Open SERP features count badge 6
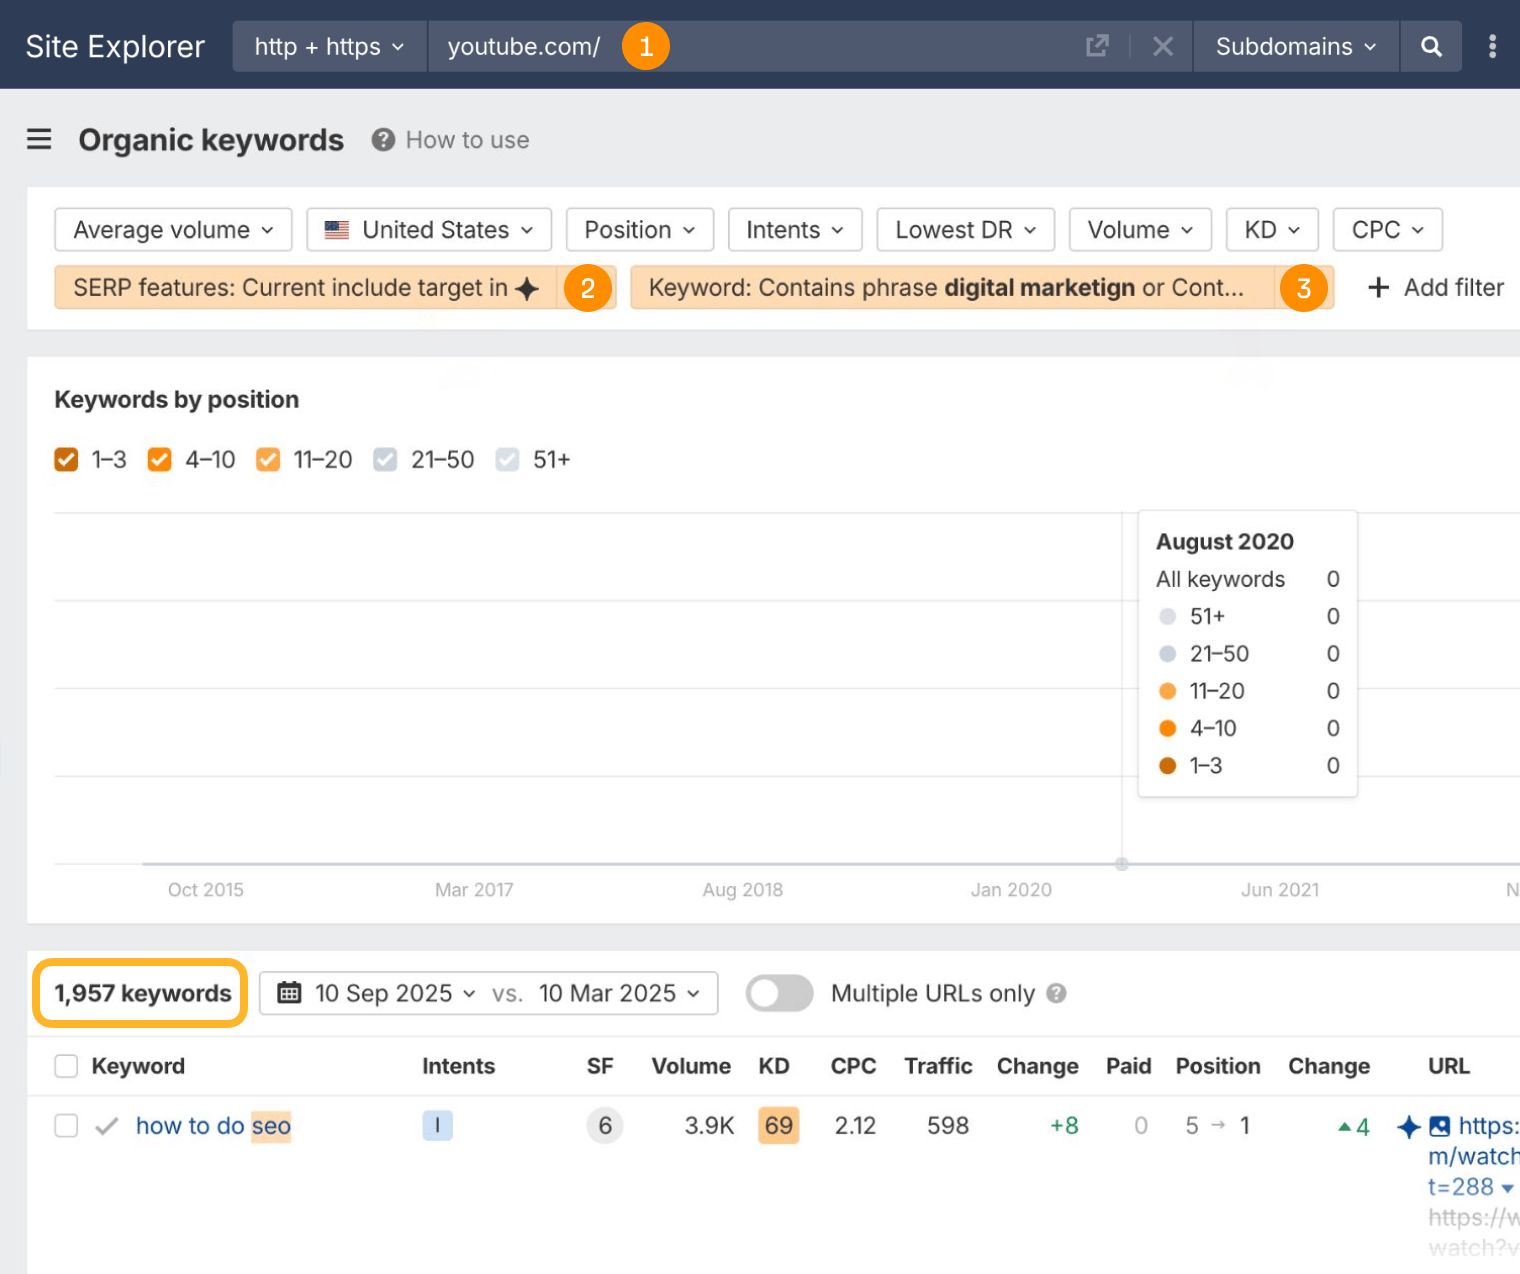The image size is (1520, 1274). (x=605, y=1126)
